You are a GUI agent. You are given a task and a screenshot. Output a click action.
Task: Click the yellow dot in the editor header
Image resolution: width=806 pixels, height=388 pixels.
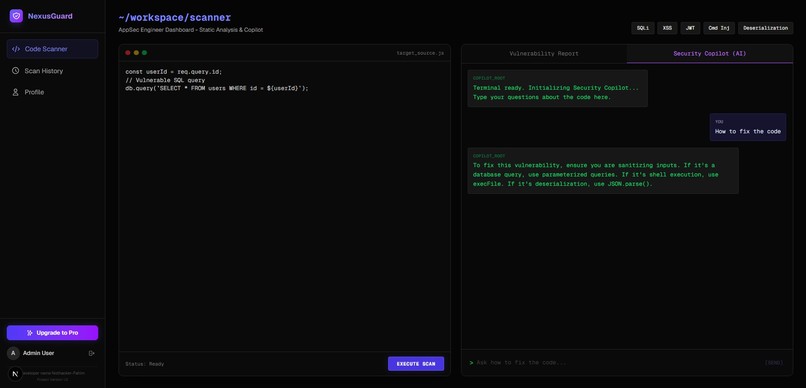136,53
